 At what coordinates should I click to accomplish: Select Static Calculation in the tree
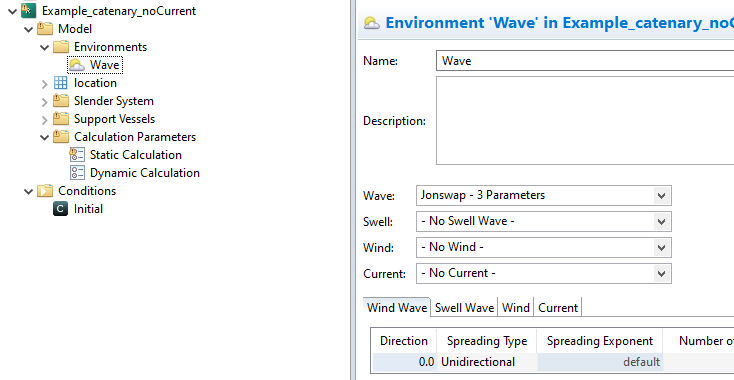pyautogui.click(x=136, y=154)
